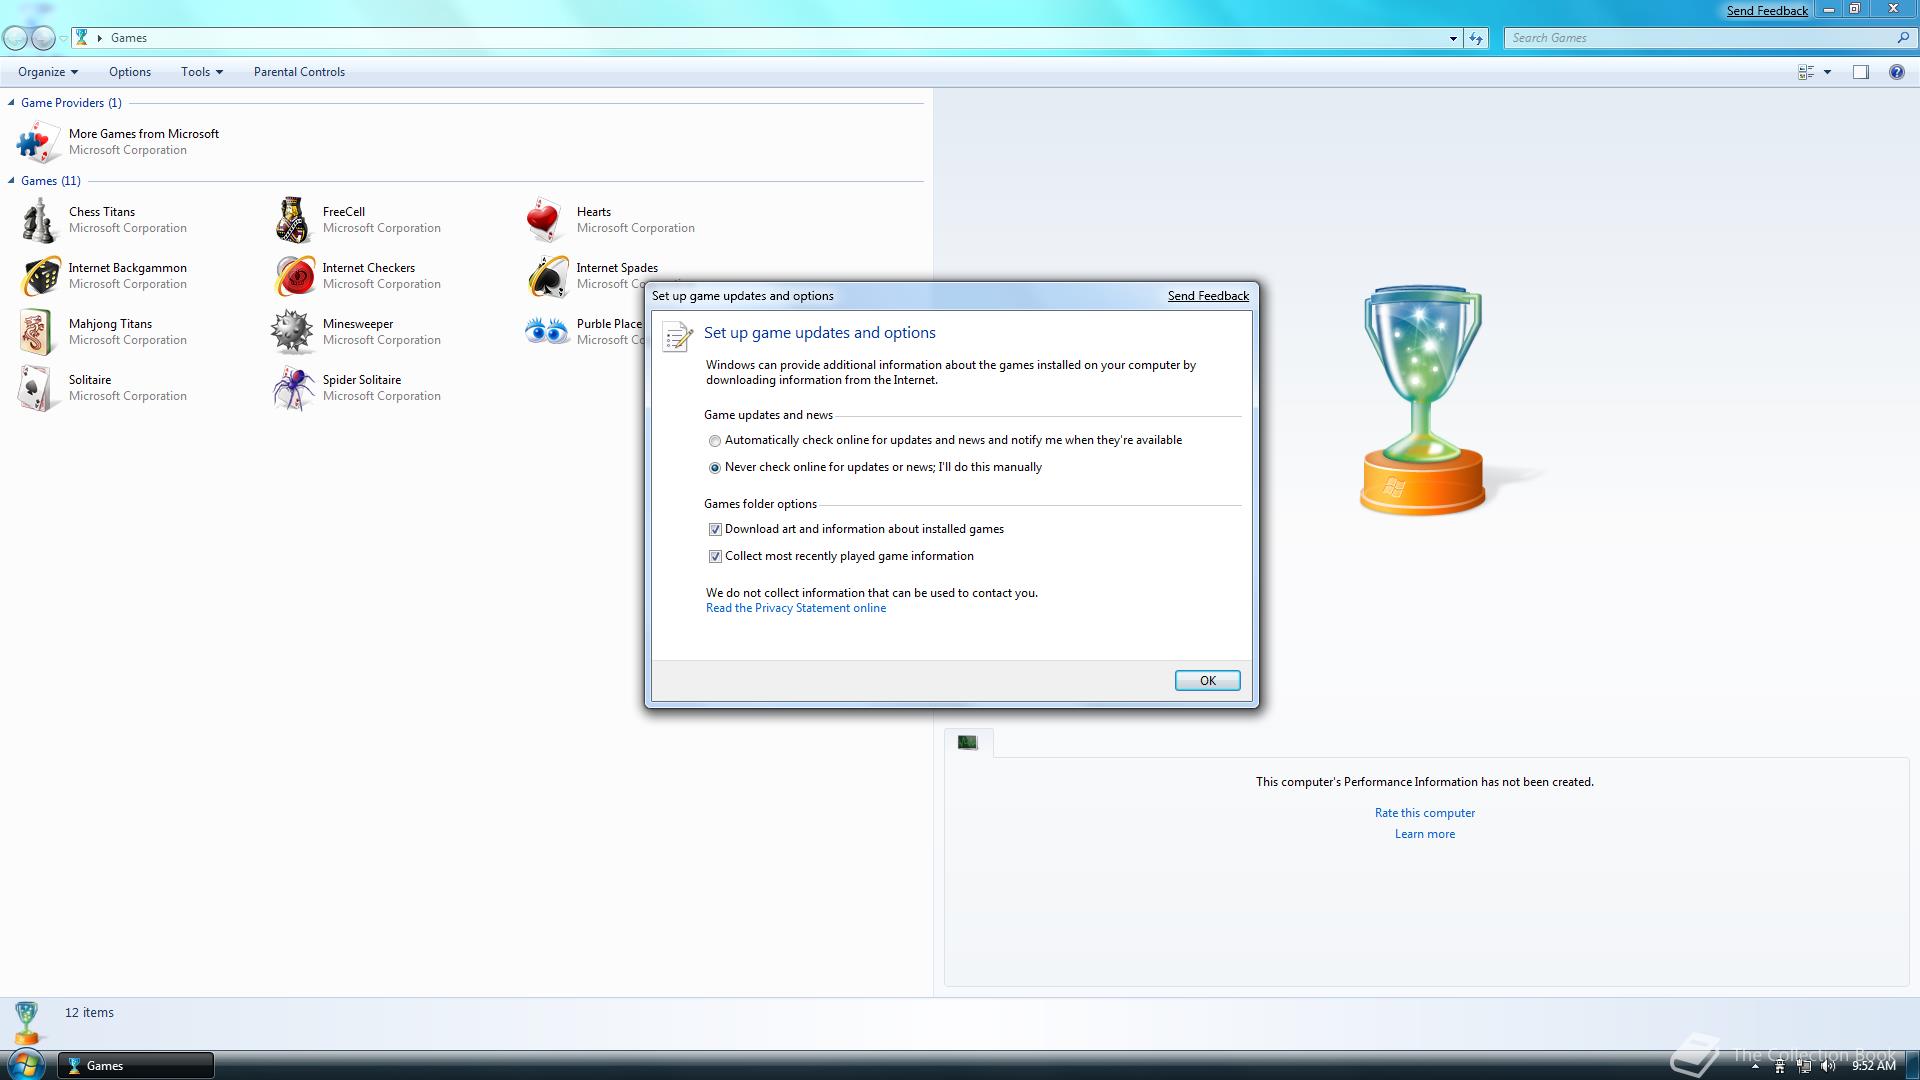Click the Games icon in address bar
Screen dimensions: 1920x1080
click(x=82, y=38)
